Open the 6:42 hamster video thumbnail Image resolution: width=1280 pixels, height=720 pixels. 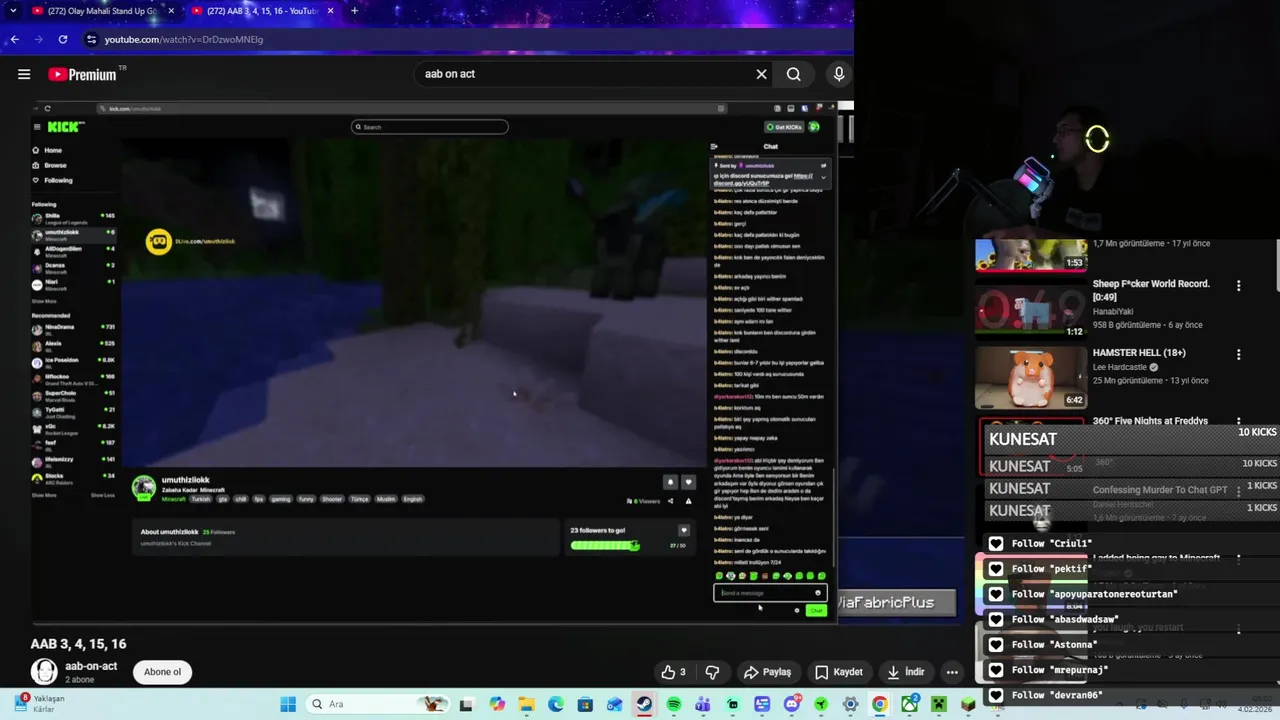1031,378
